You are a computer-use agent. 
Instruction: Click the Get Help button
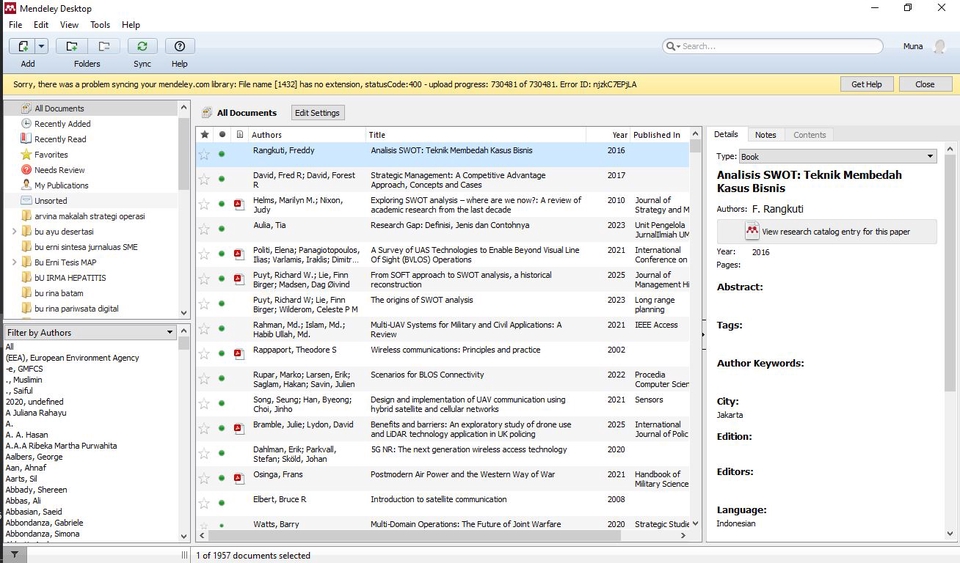pos(866,84)
